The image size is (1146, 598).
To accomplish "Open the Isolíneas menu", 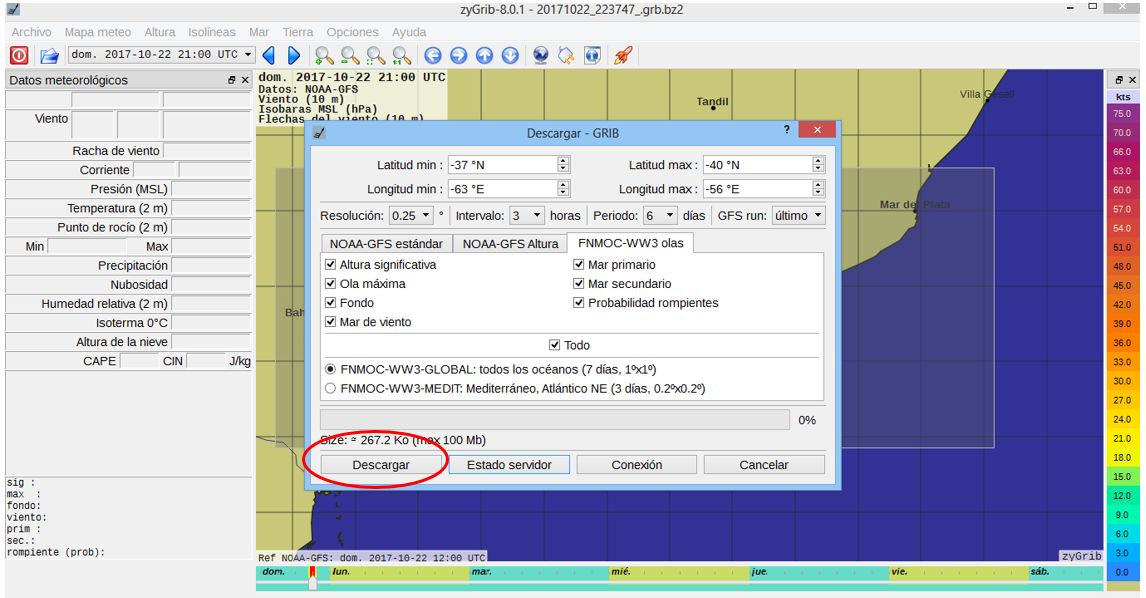I will (212, 32).
